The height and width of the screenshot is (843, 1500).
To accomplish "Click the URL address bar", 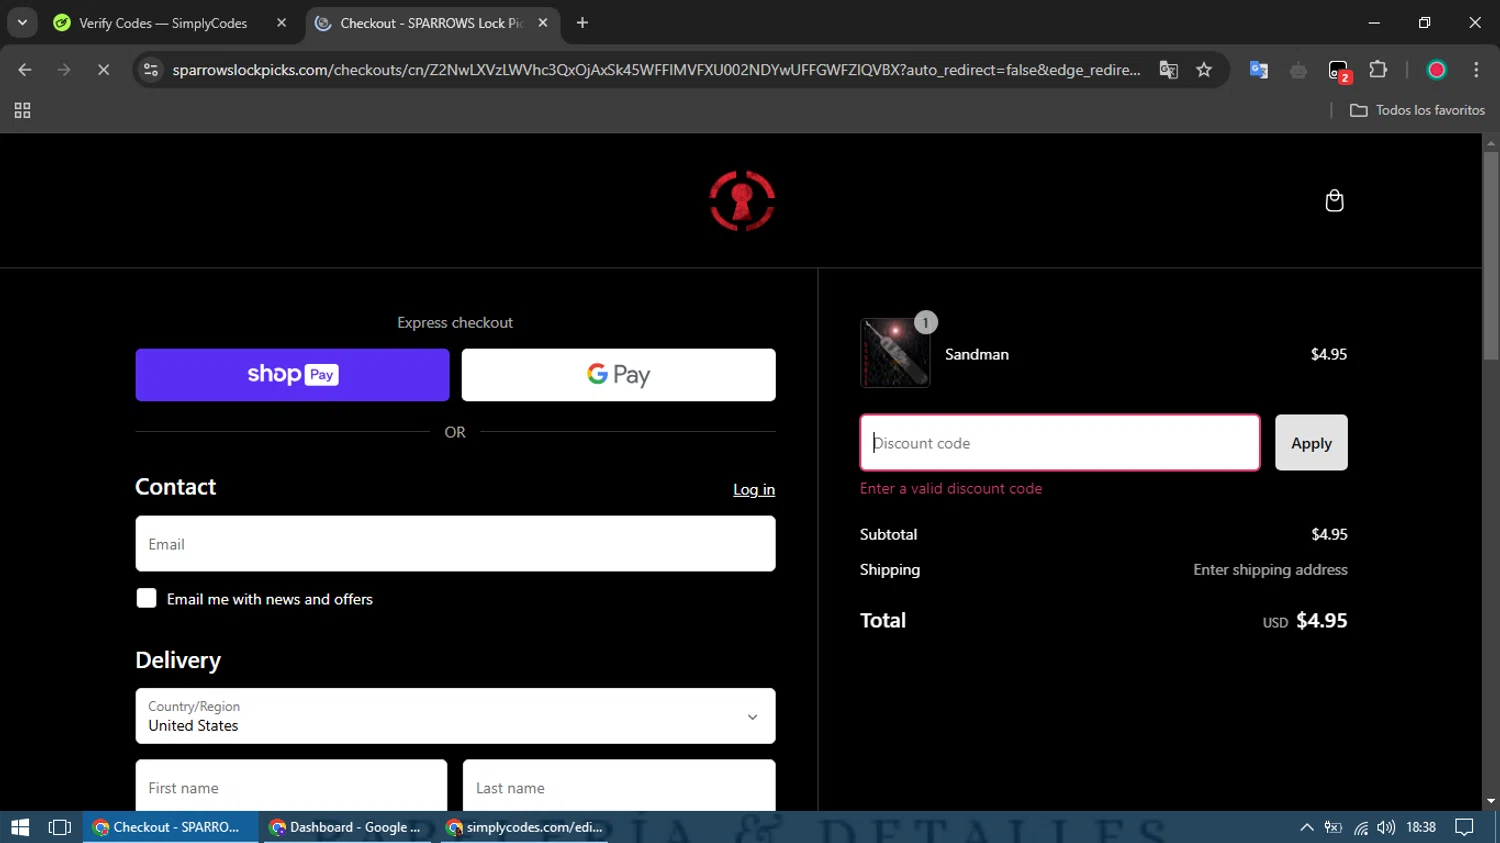I will point(656,70).
